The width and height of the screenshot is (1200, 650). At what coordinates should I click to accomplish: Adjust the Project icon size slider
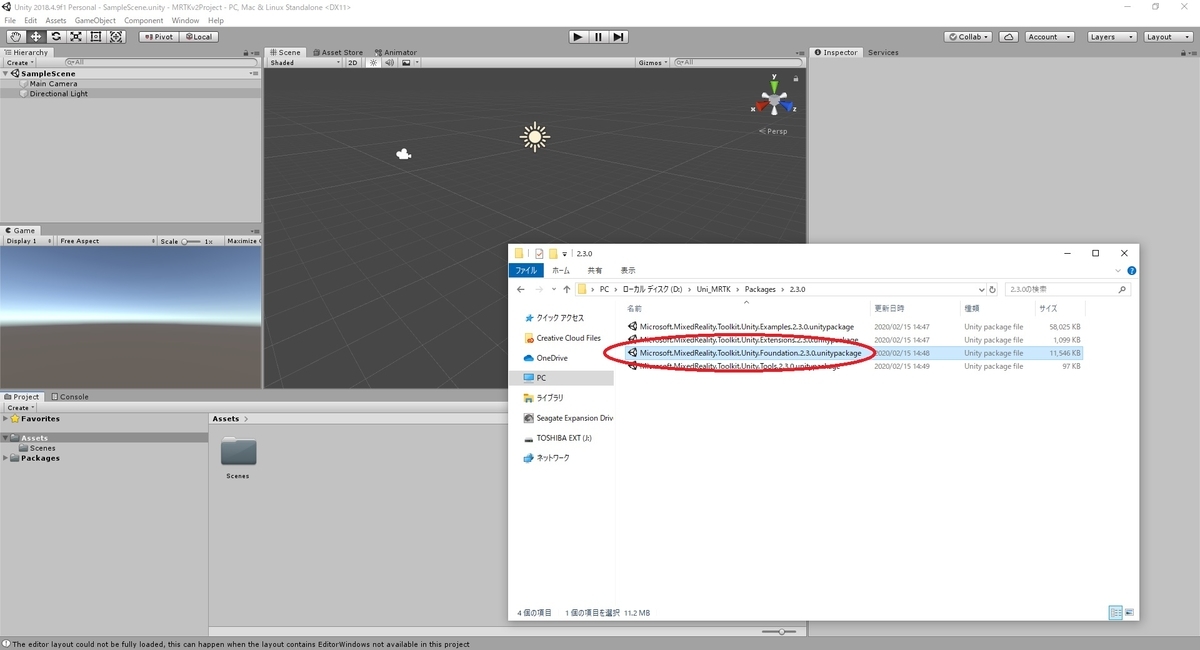(780, 631)
